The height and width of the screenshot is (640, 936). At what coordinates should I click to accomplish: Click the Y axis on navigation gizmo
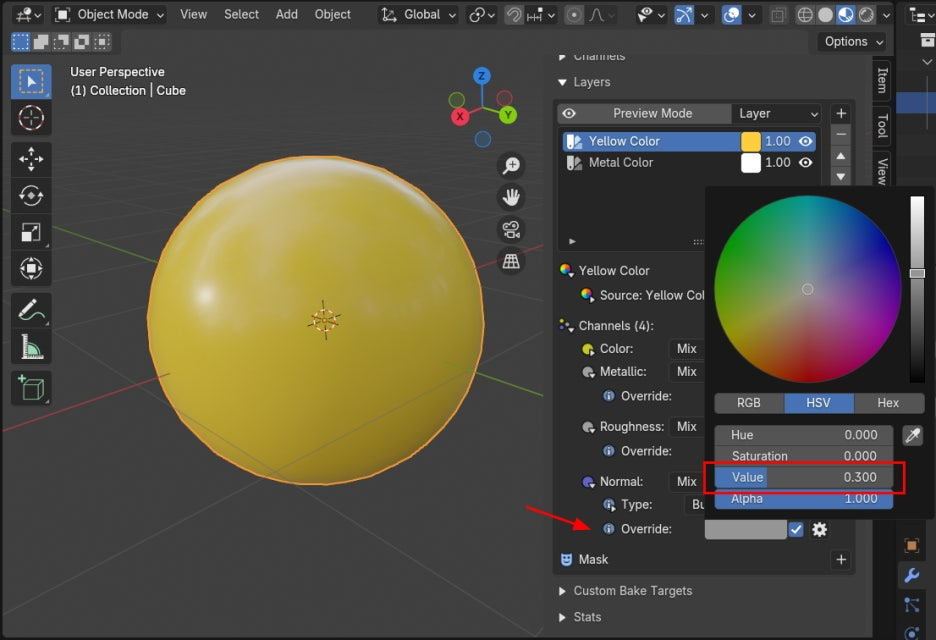coord(508,115)
